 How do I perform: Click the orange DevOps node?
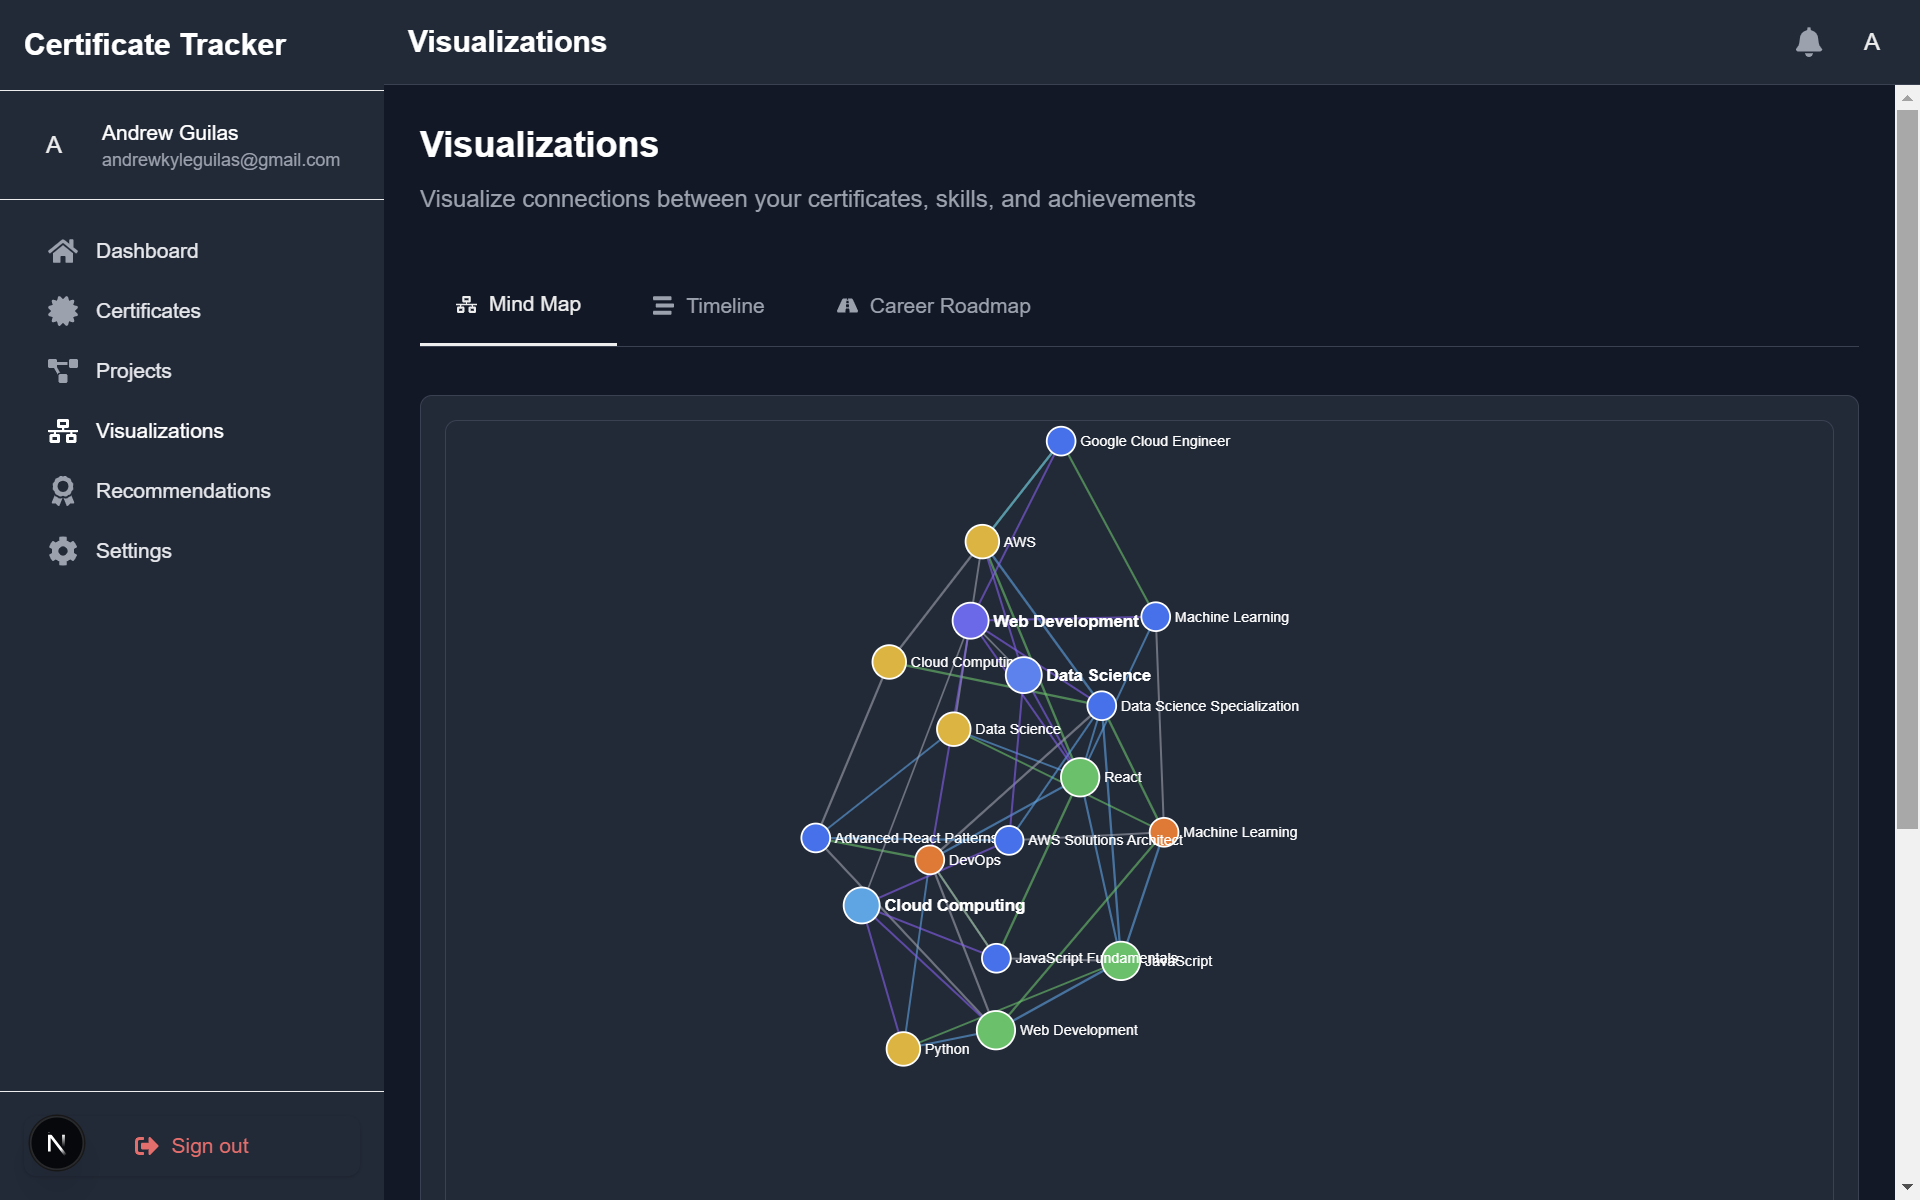coord(929,859)
